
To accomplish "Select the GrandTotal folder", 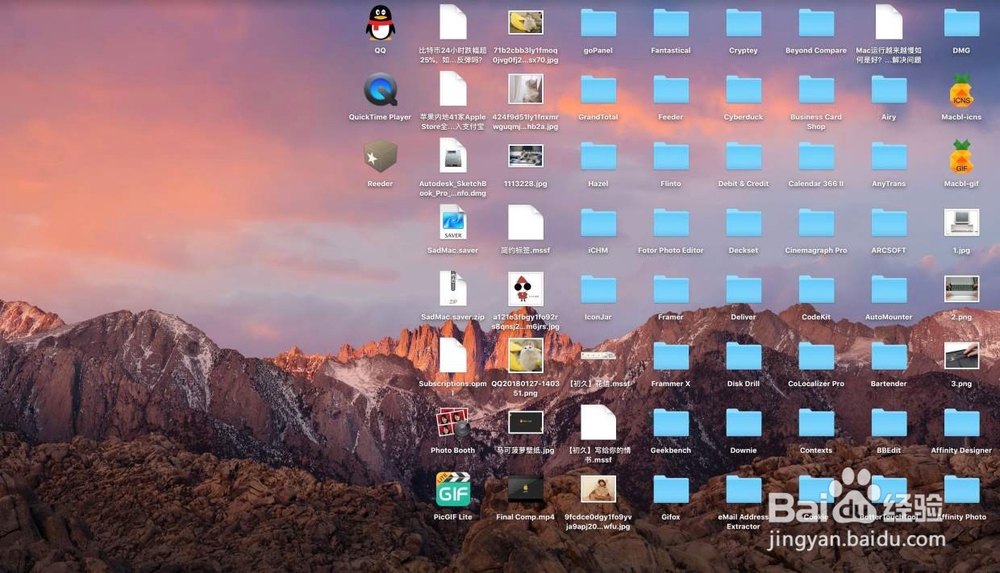I will coord(598,90).
